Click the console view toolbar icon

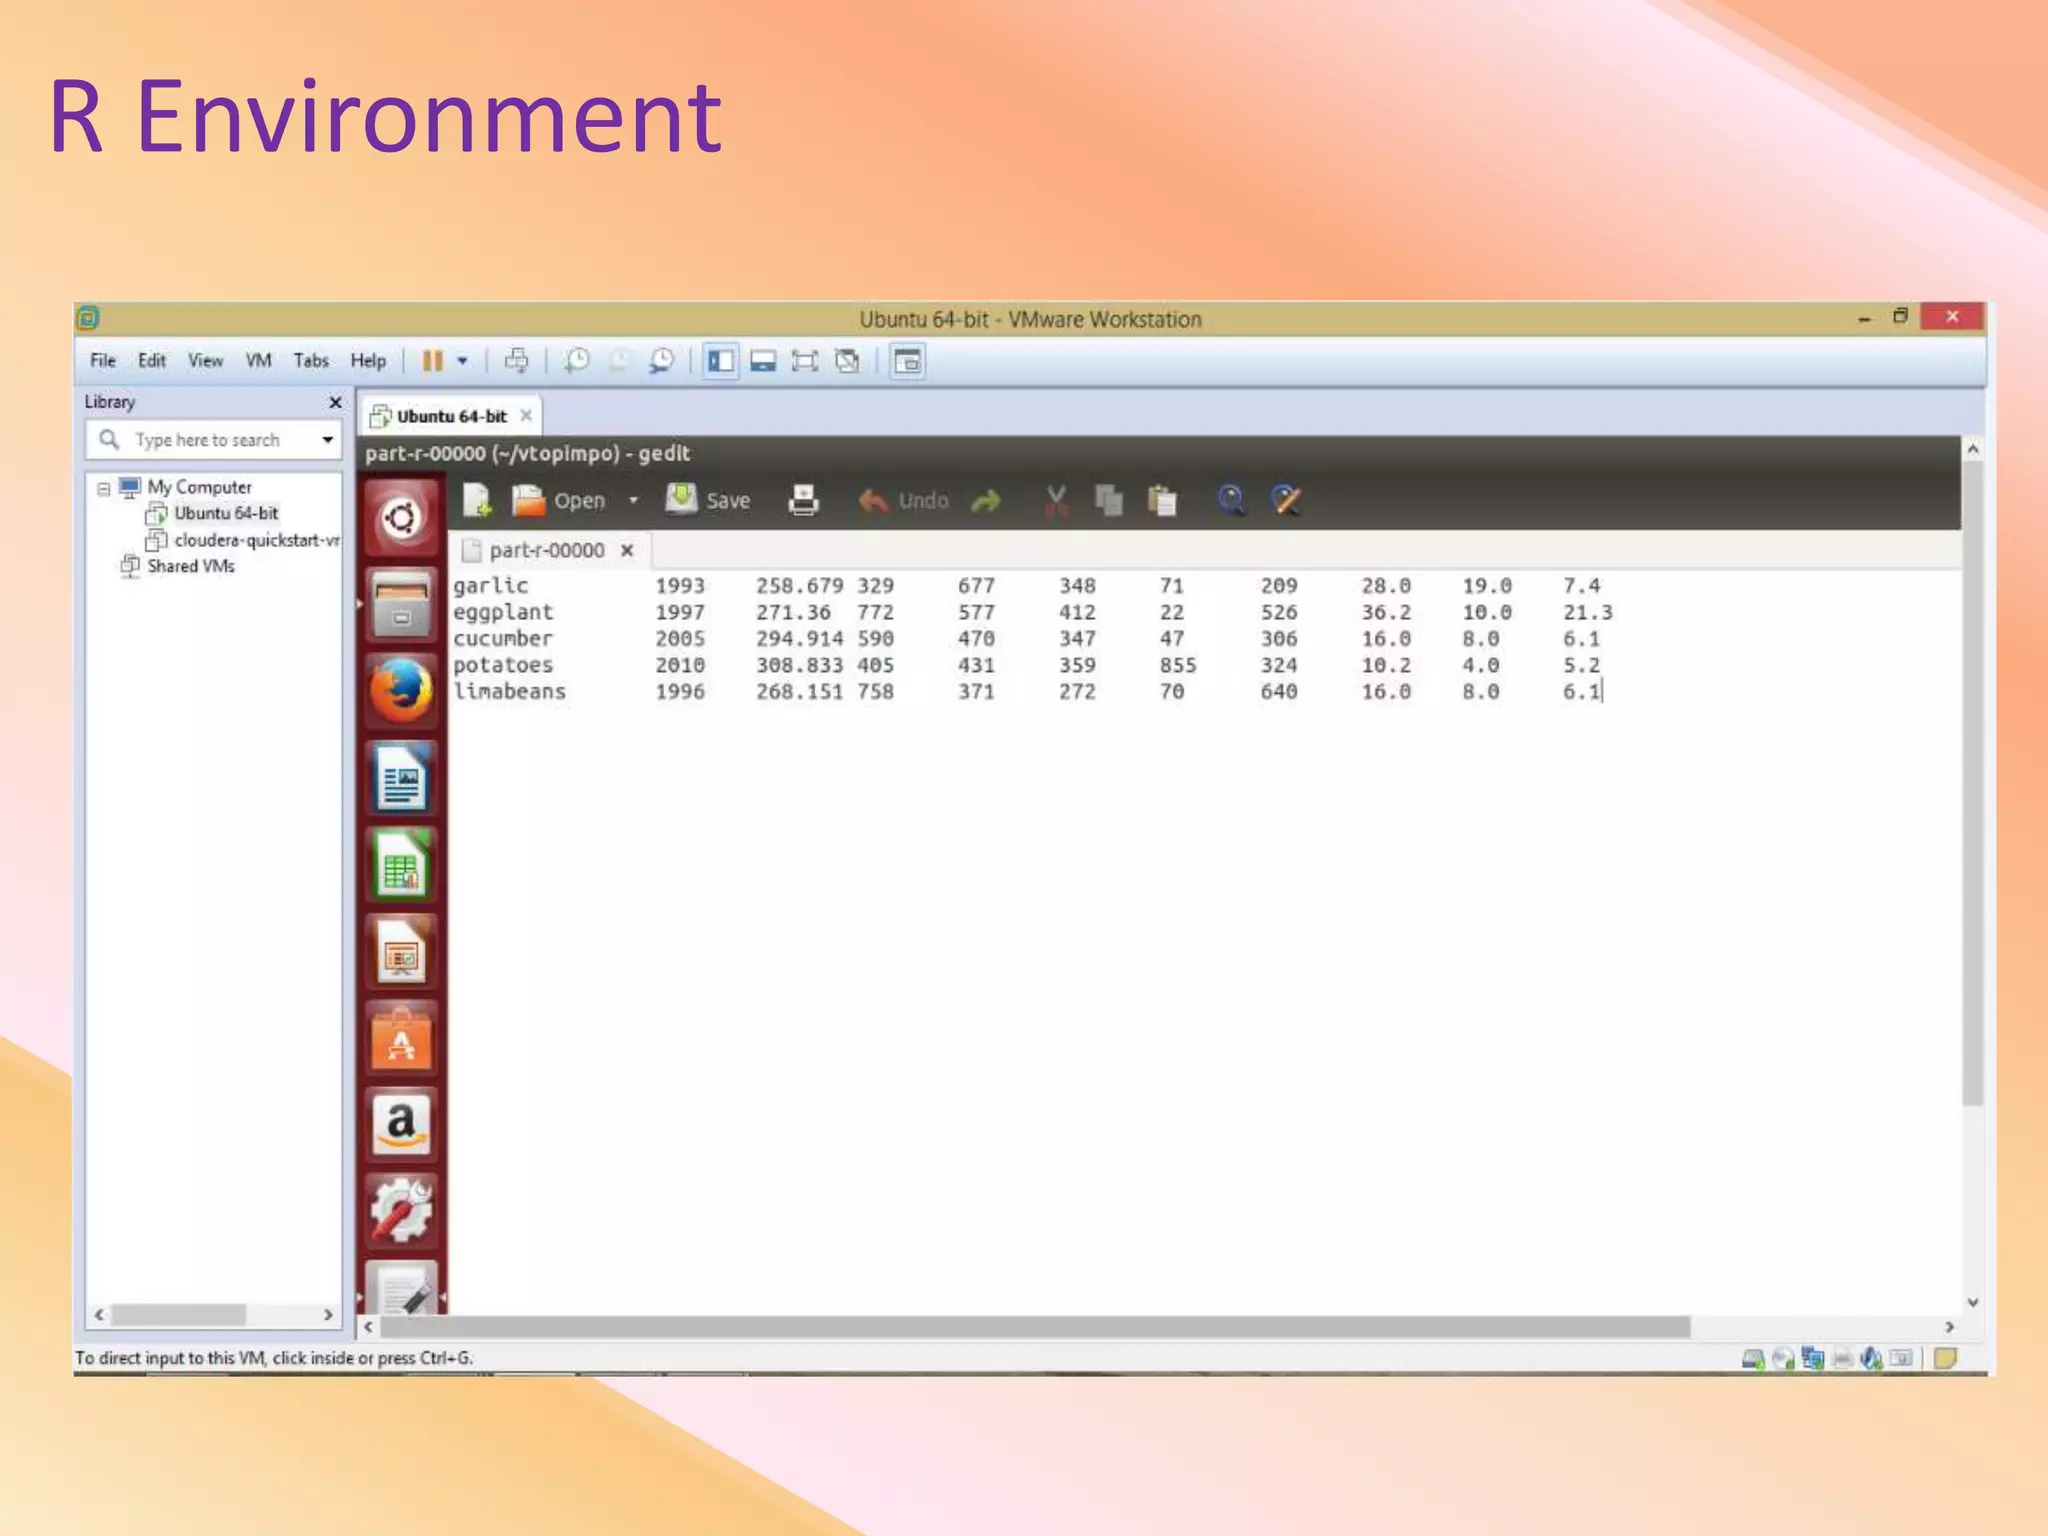click(908, 361)
